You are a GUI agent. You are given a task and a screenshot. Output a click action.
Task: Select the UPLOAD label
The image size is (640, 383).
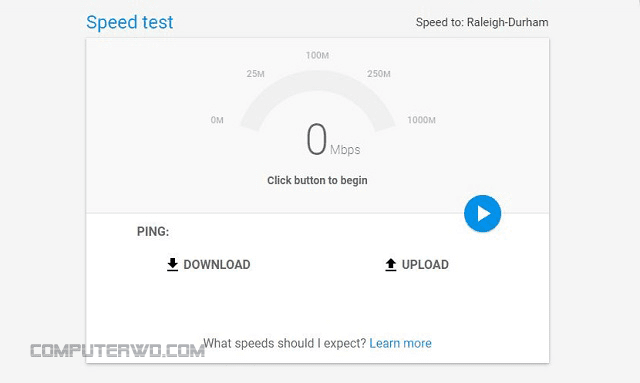pos(425,265)
